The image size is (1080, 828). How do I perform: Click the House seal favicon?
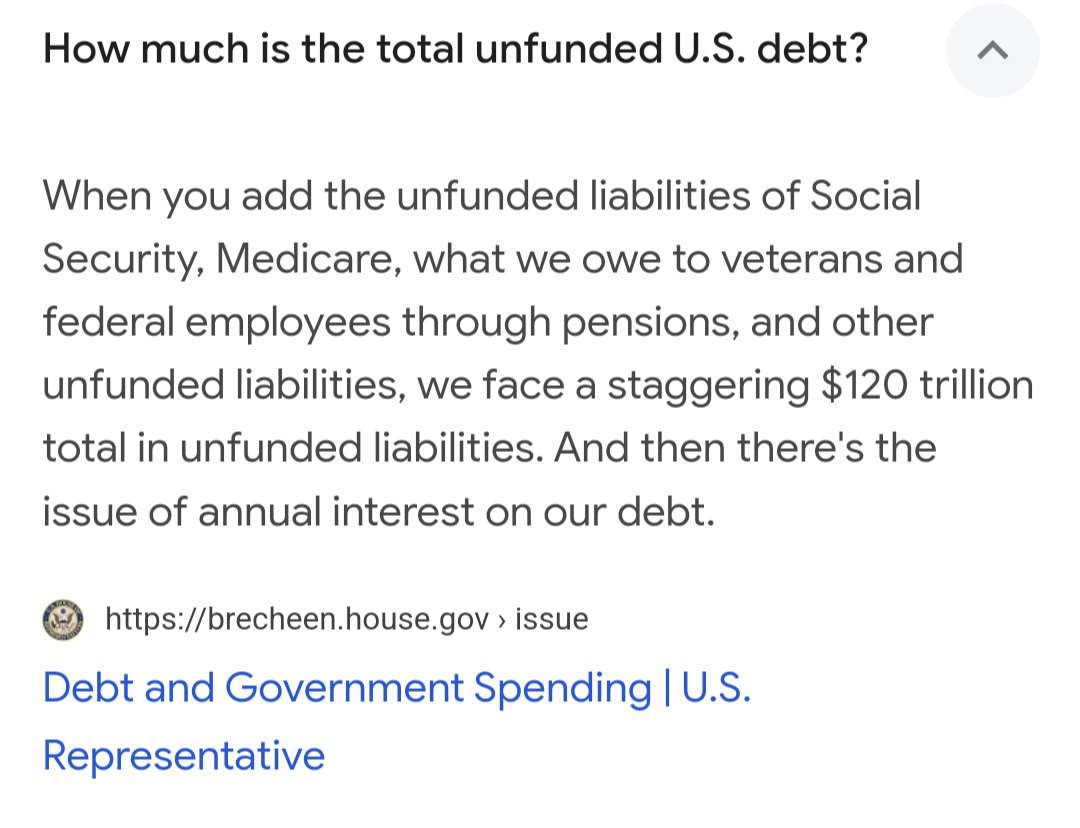point(63,620)
